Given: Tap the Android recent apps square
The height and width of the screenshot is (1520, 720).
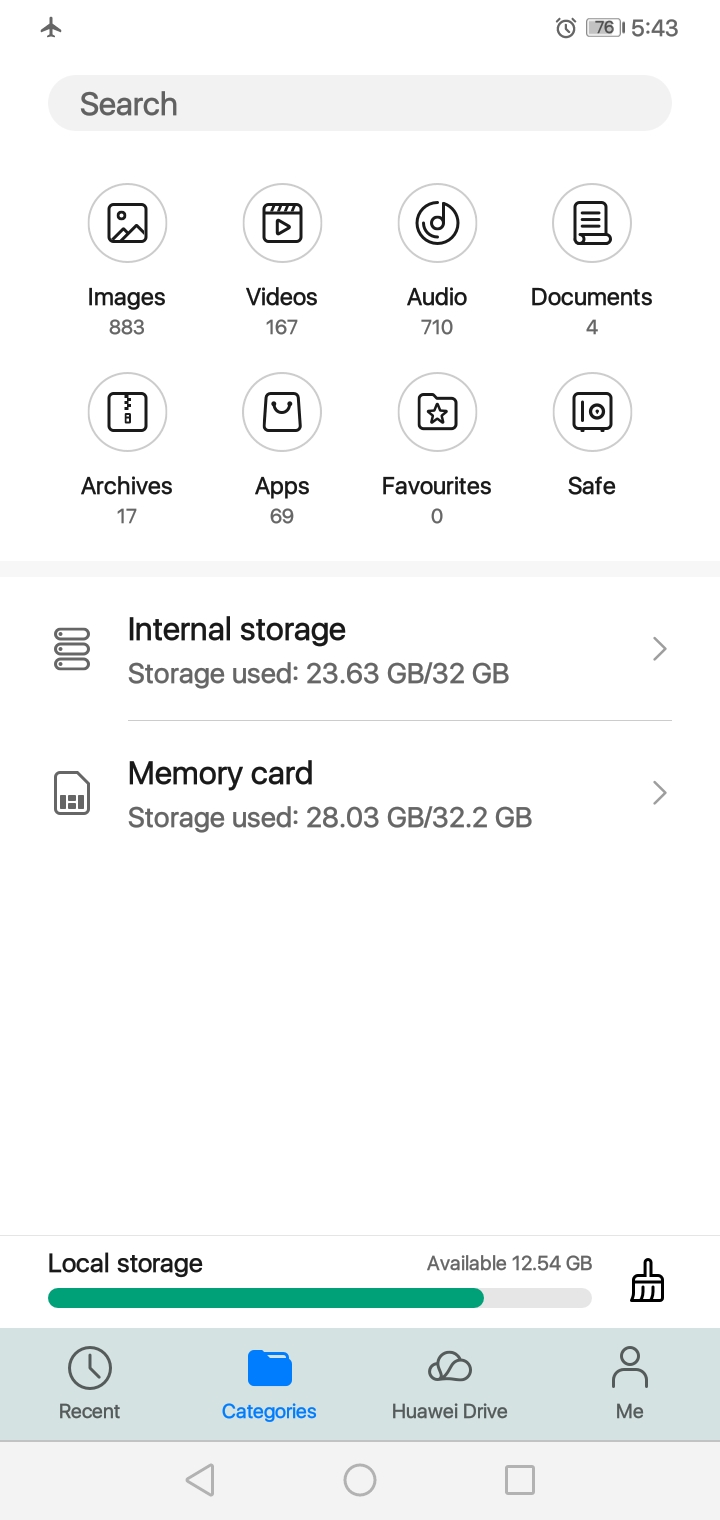Looking at the screenshot, I should point(520,1480).
